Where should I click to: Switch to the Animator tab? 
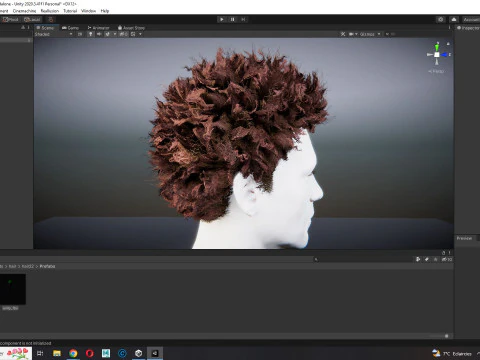(98, 28)
